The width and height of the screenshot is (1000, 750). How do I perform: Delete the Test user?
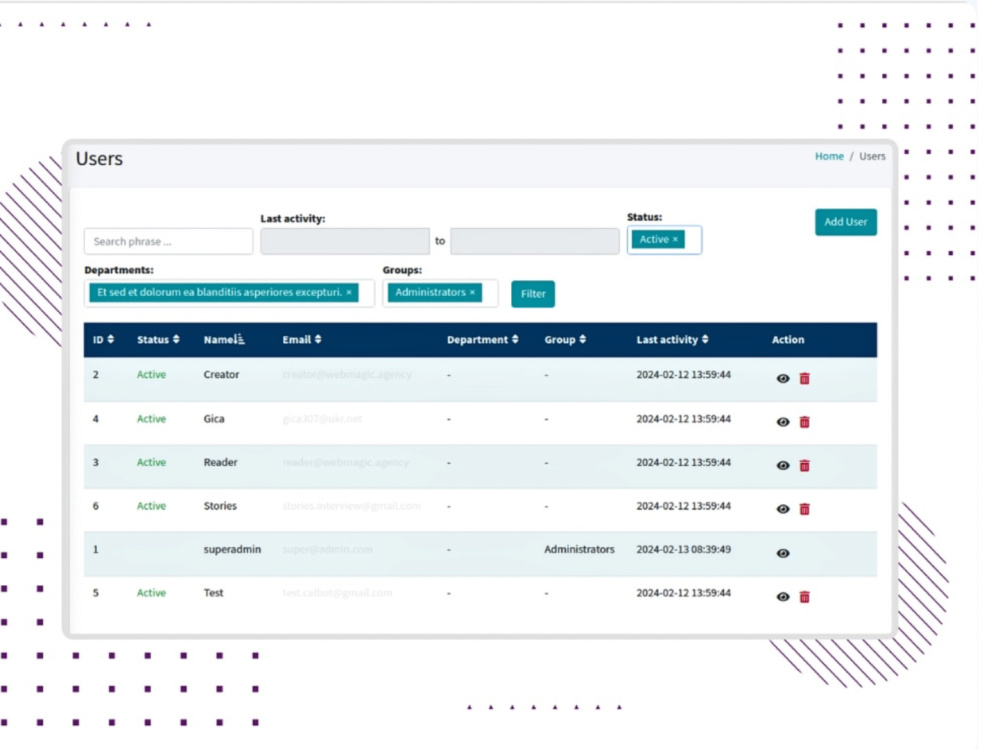pos(805,597)
